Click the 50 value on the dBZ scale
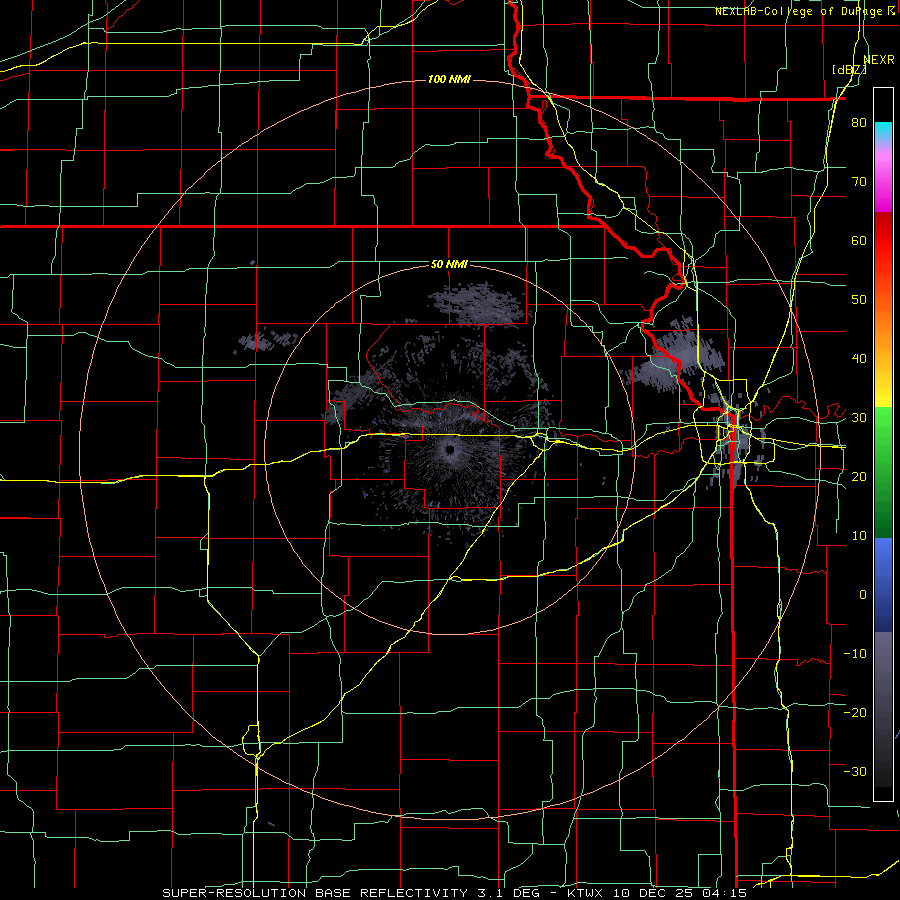The height and width of the screenshot is (900, 900). pos(859,300)
